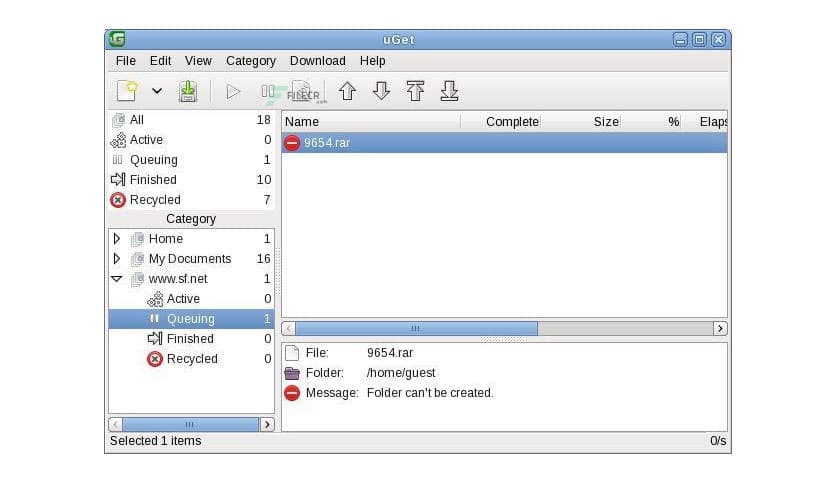Screen dimensions: 836x484
Task: Sort by the Elapsed column header
Action: 706,122
